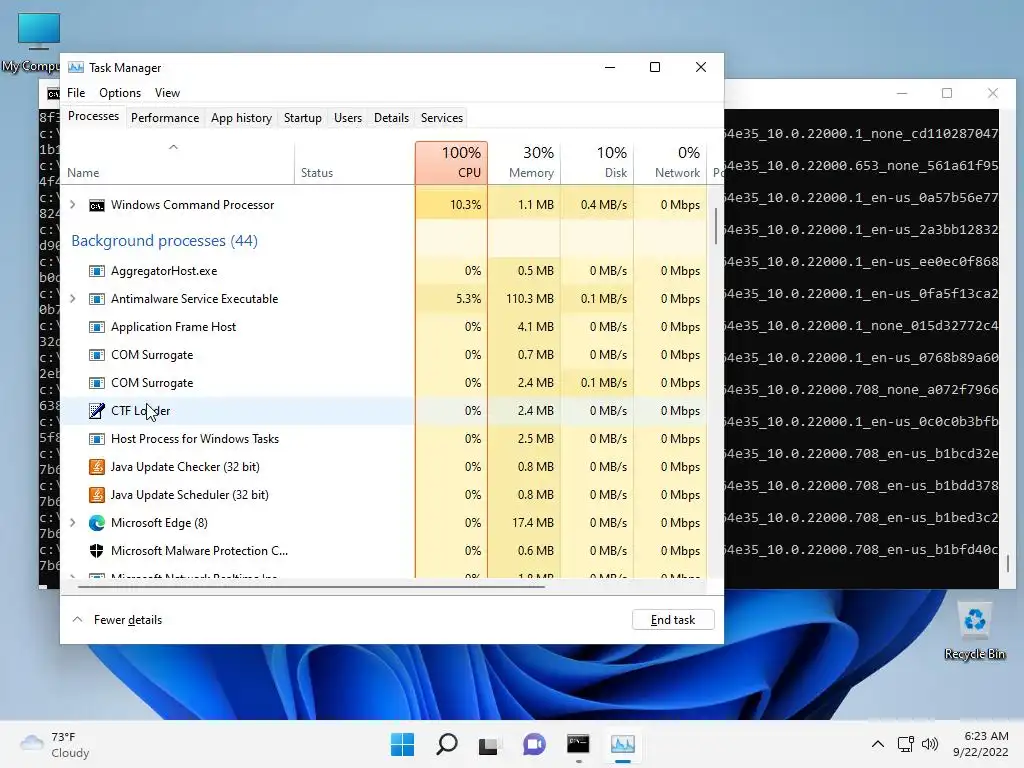Expand the Windows Command Processor row
This screenshot has height=768, width=1024.
[72, 205]
